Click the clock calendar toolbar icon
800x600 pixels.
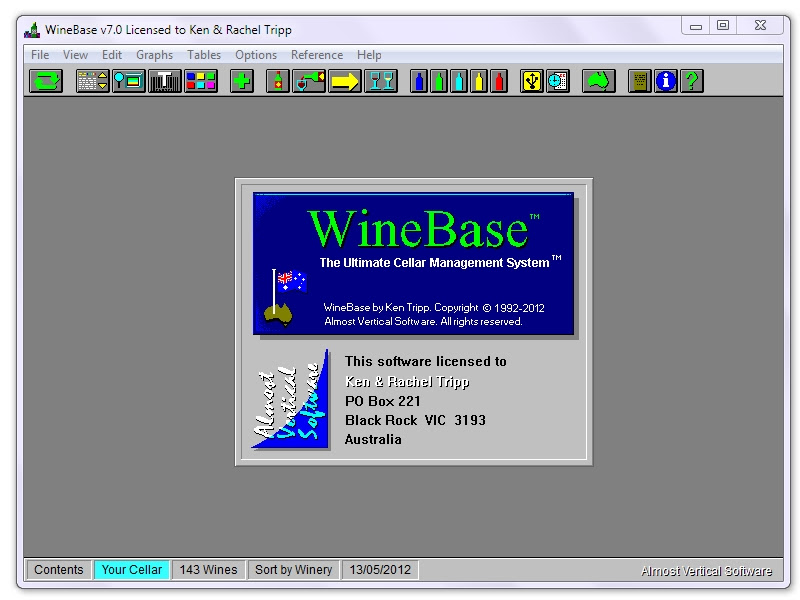point(558,81)
